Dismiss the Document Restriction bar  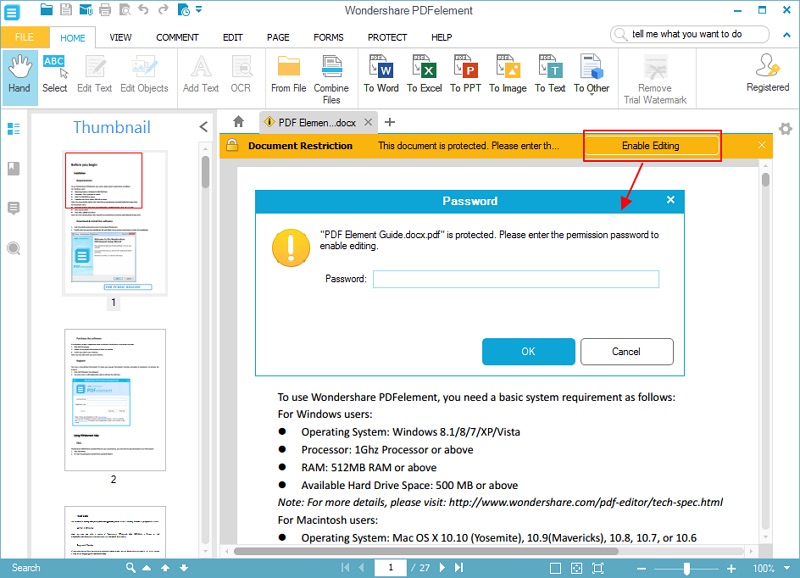click(761, 145)
